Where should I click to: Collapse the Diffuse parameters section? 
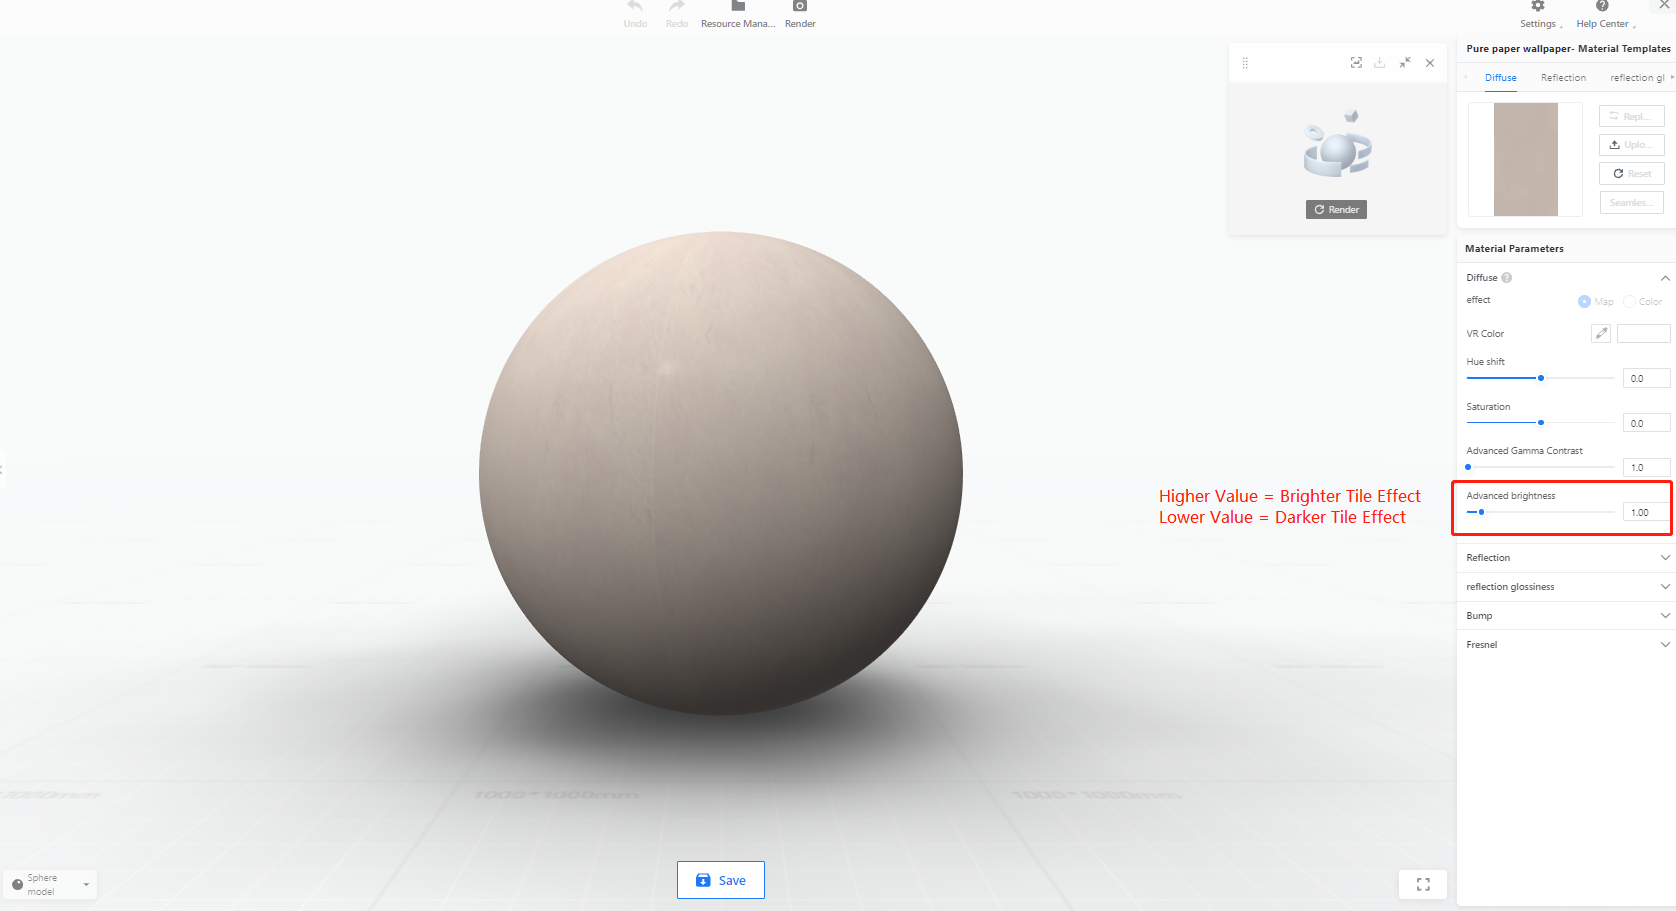tap(1665, 278)
